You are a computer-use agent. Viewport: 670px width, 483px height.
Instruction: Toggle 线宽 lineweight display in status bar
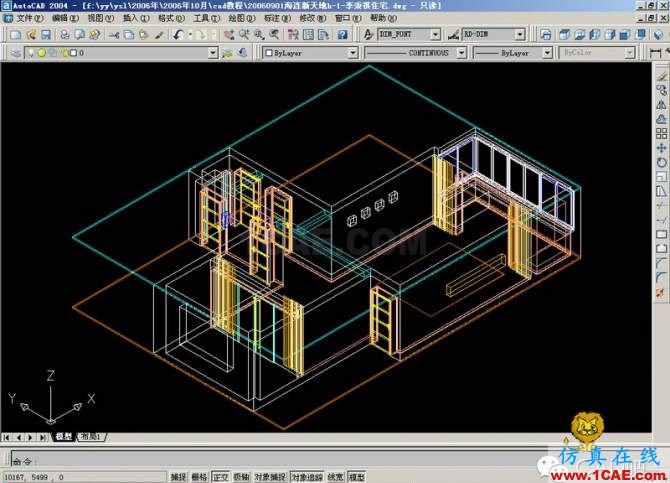point(335,477)
